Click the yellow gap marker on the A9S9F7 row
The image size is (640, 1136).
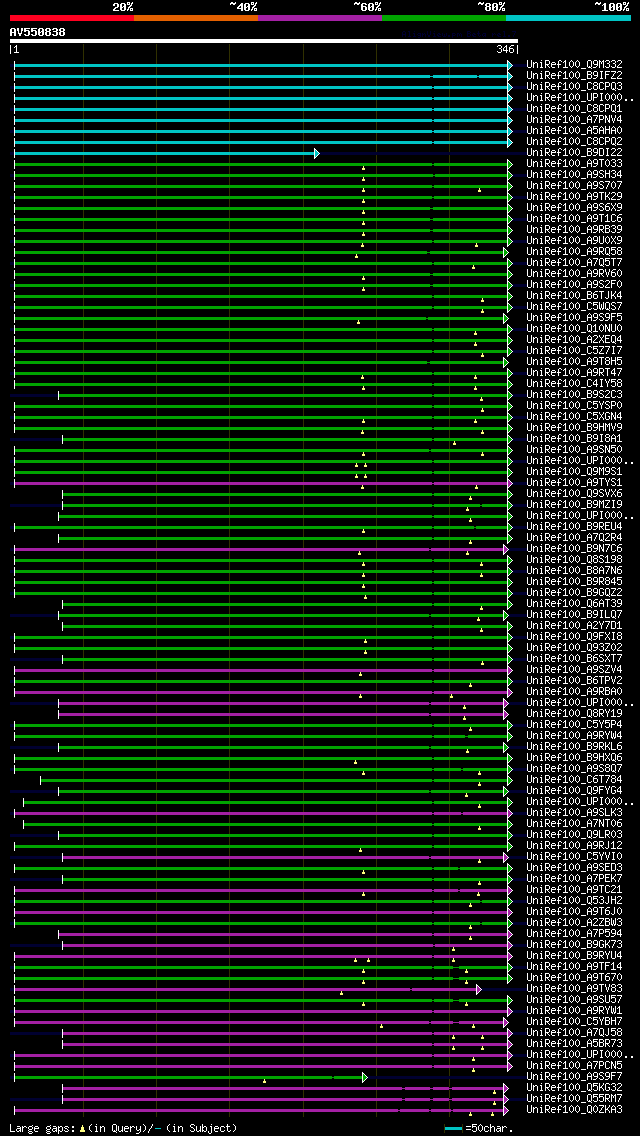pos(265,1081)
